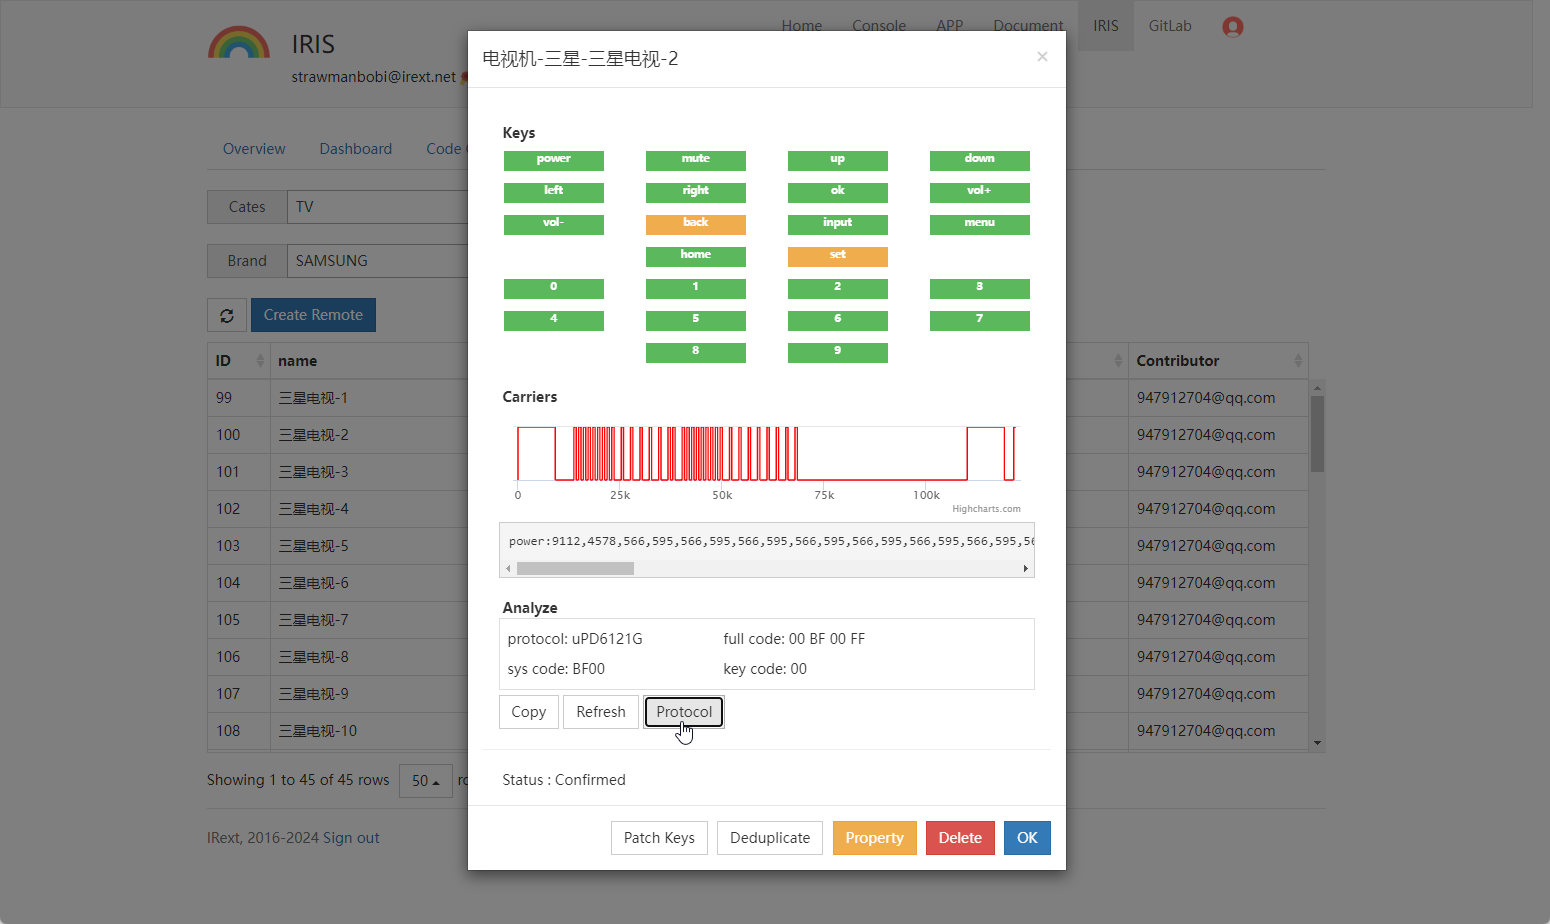
Task: Select the green power key
Action: pyautogui.click(x=553, y=160)
